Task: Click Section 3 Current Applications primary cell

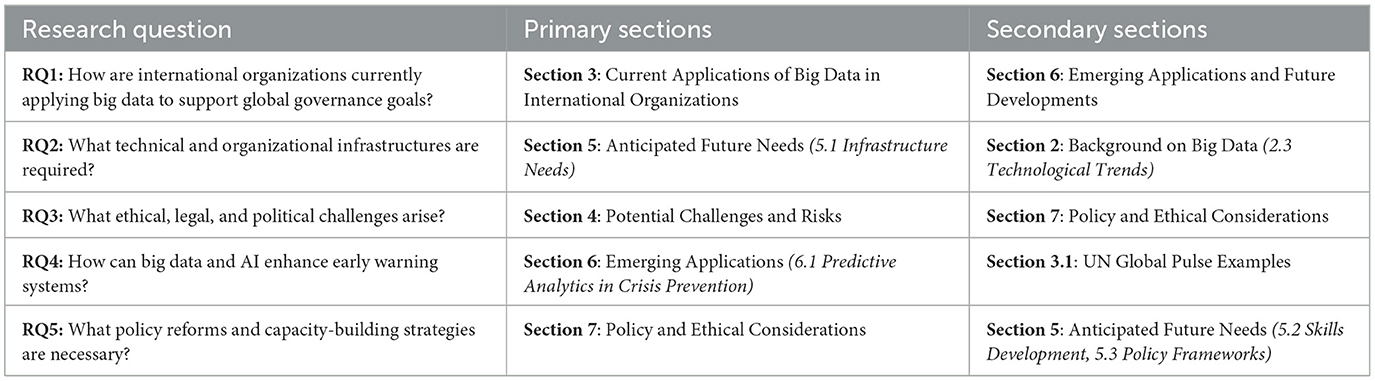Action: click(x=737, y=88)
